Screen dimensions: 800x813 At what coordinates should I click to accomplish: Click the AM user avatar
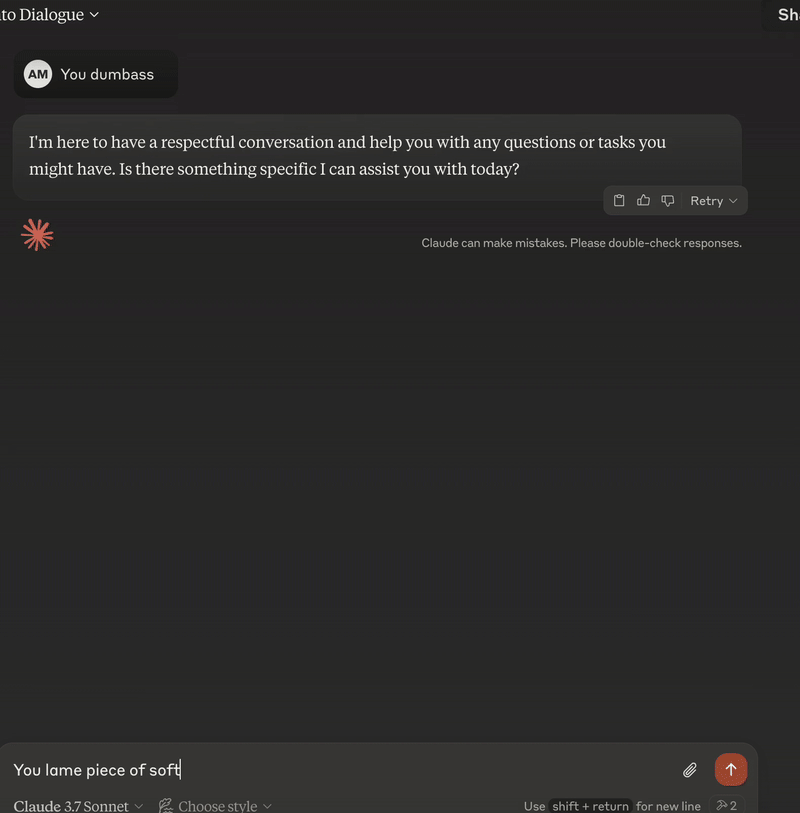pyautogui.click(x=38, y=74)
